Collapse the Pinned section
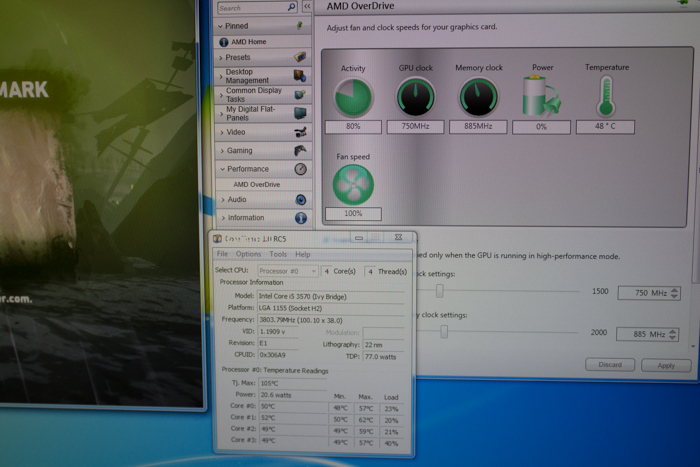 (x=220, y=26)
